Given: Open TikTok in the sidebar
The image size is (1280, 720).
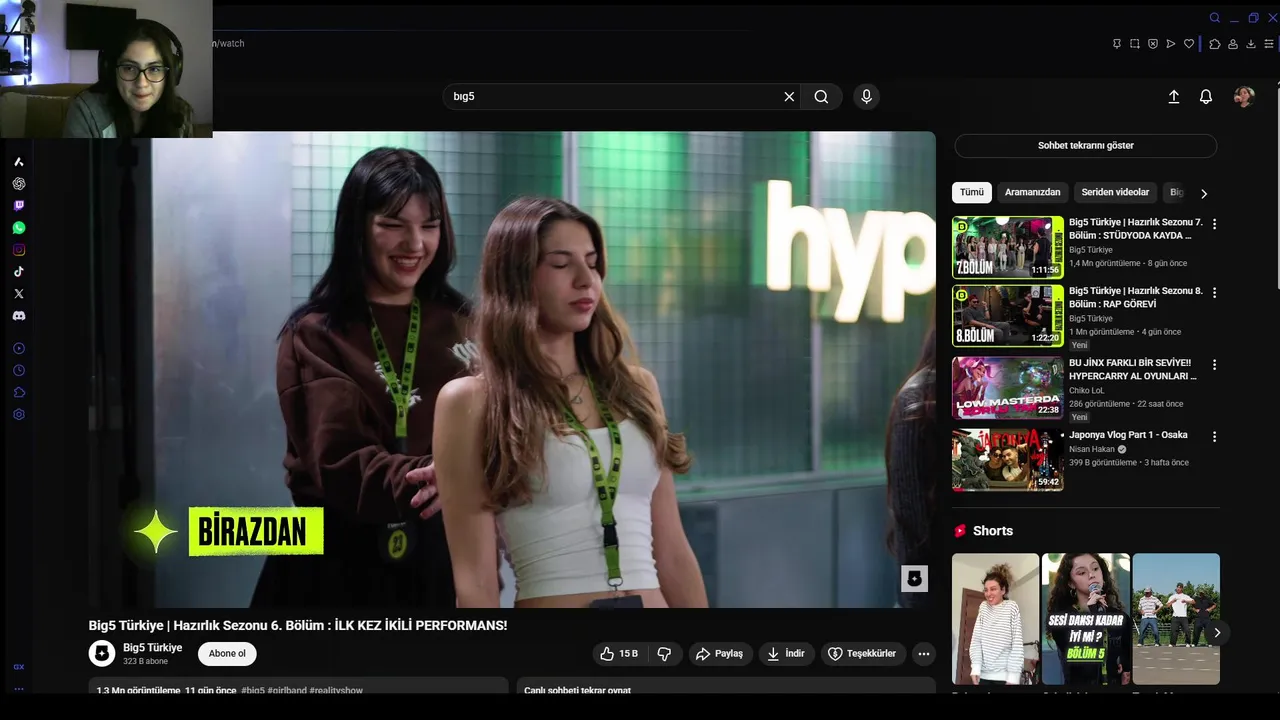Looking at the screenshot, I should [18, 272].
